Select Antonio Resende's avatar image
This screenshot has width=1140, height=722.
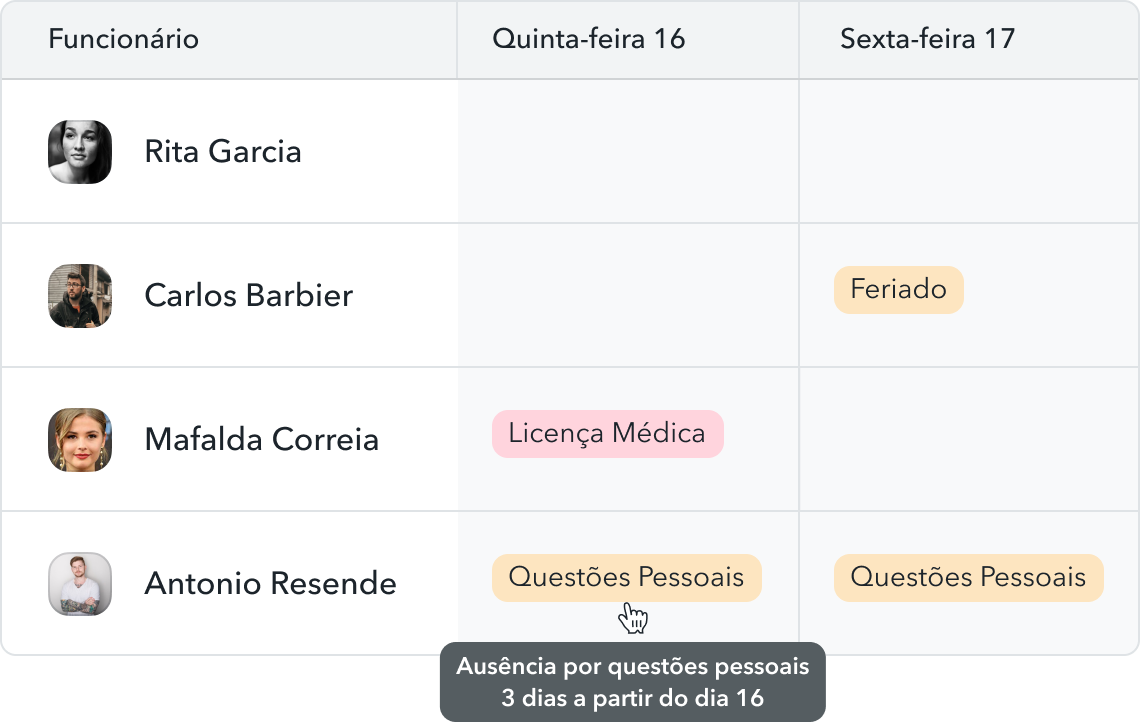[80, 584]
